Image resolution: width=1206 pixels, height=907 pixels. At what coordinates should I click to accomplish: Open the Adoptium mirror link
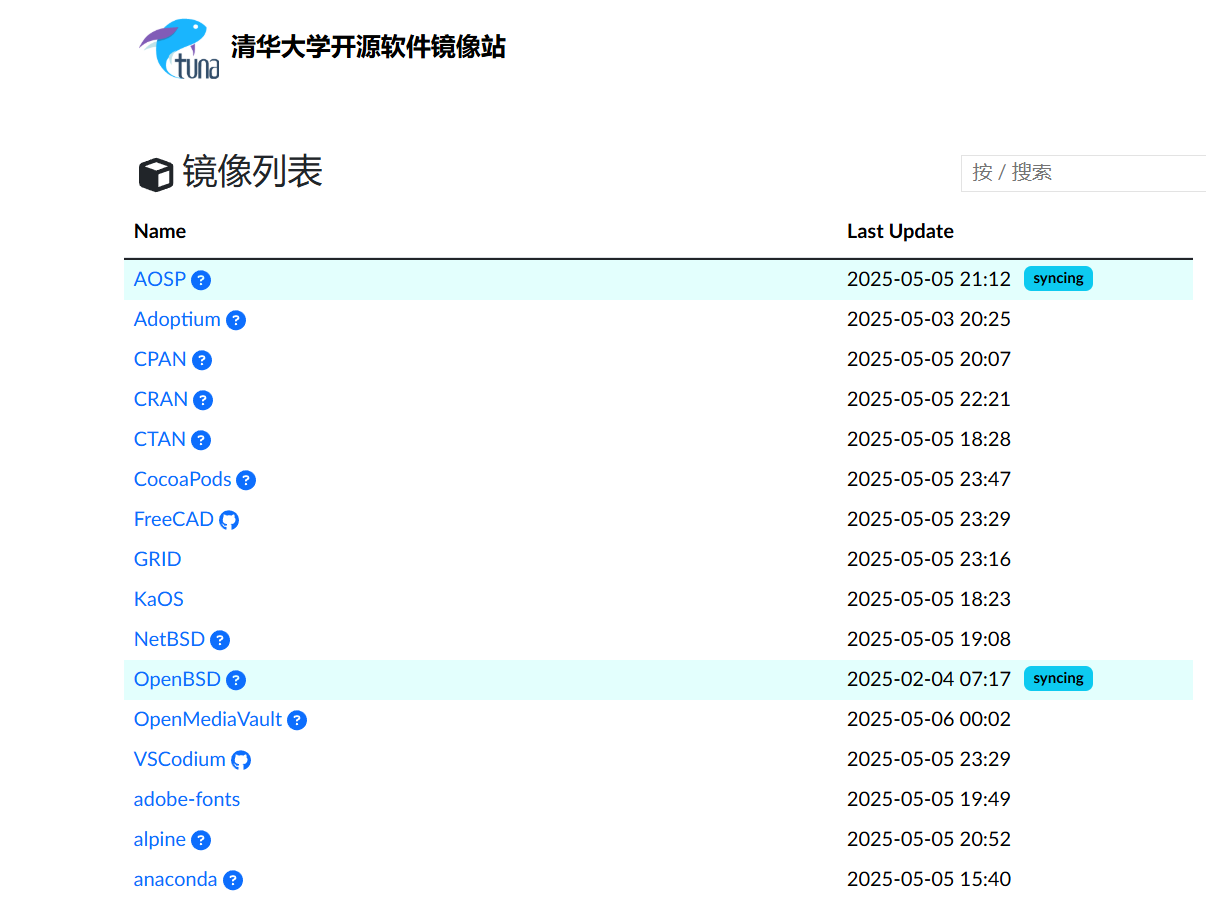point(177,319)
